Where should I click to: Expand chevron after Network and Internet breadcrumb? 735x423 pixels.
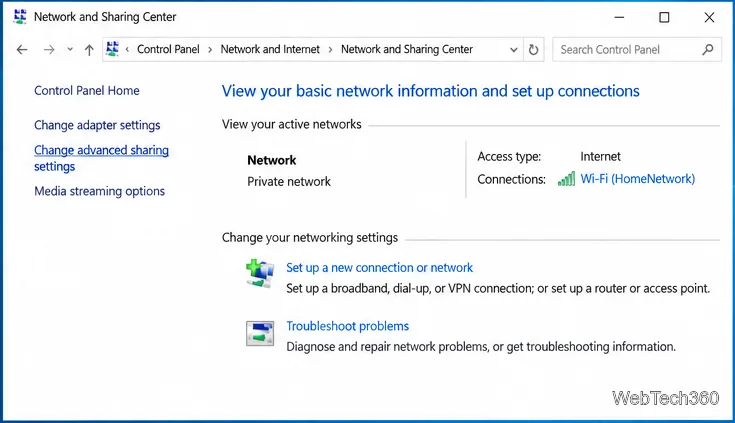click(330, 50)
